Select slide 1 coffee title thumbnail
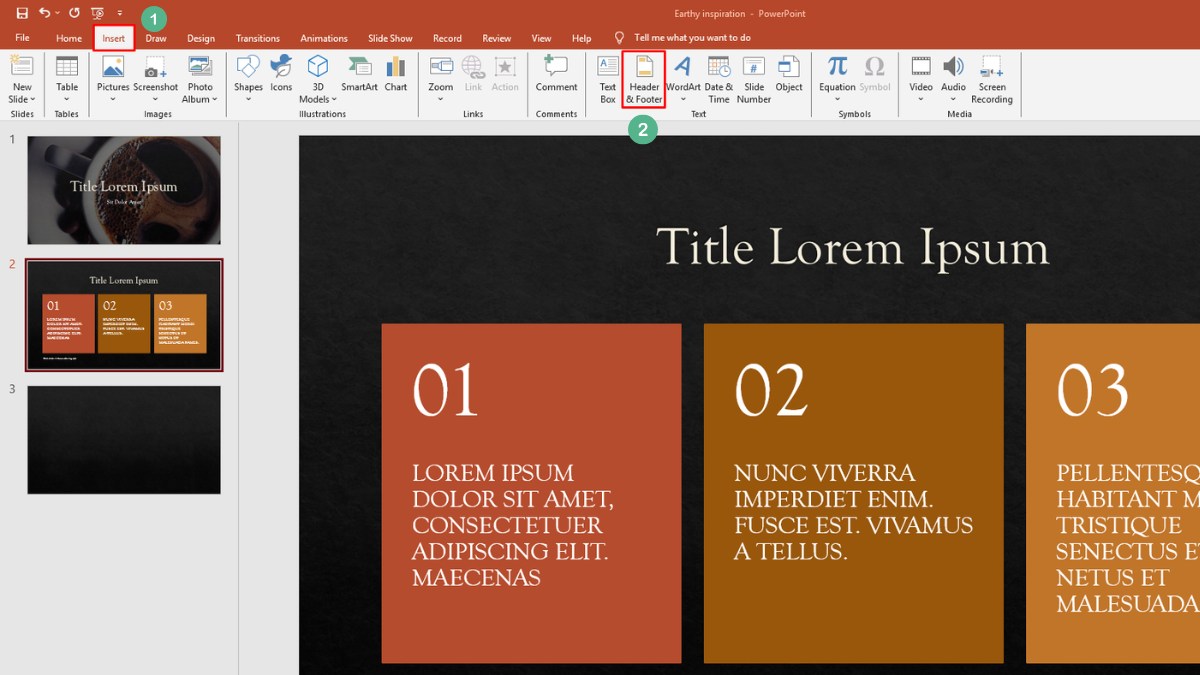Image resolution: width=1200 pixels, height=675 pixels. click(x=124, y=190)
